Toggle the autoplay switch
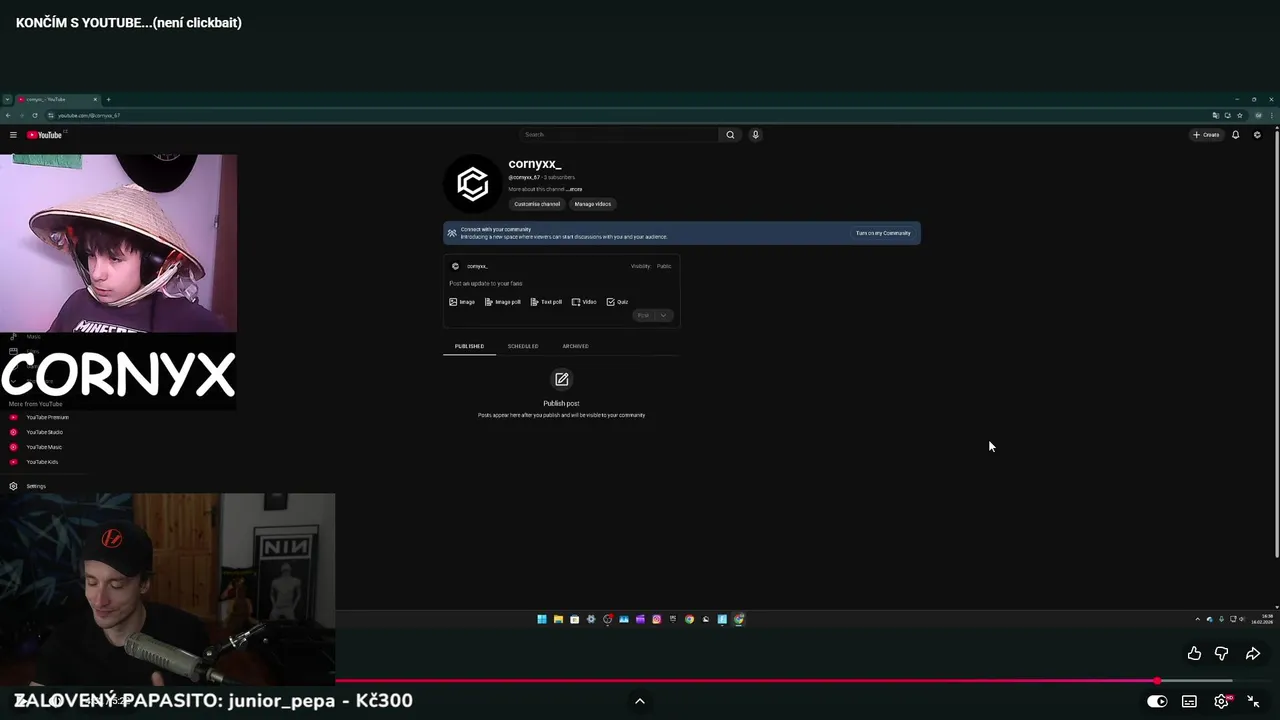 [x=1157, y=701]
